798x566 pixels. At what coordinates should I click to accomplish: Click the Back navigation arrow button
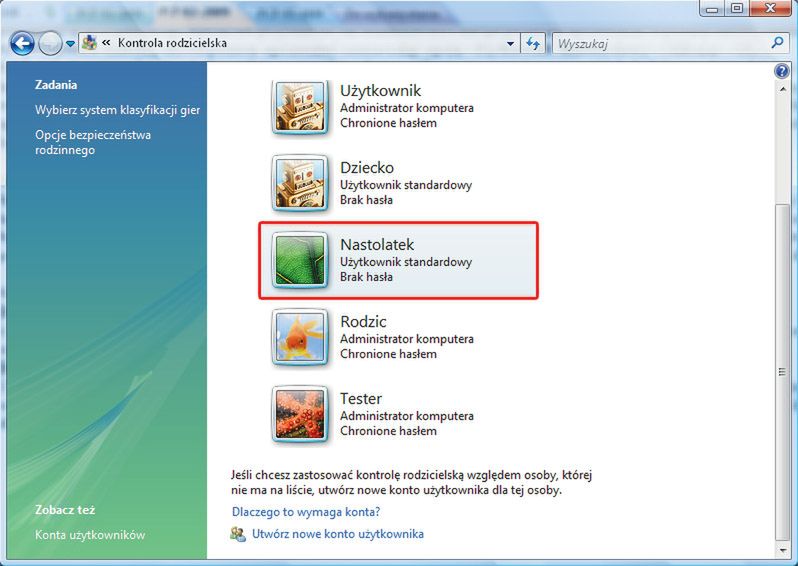pyautogui.click(x=22, y=44)
